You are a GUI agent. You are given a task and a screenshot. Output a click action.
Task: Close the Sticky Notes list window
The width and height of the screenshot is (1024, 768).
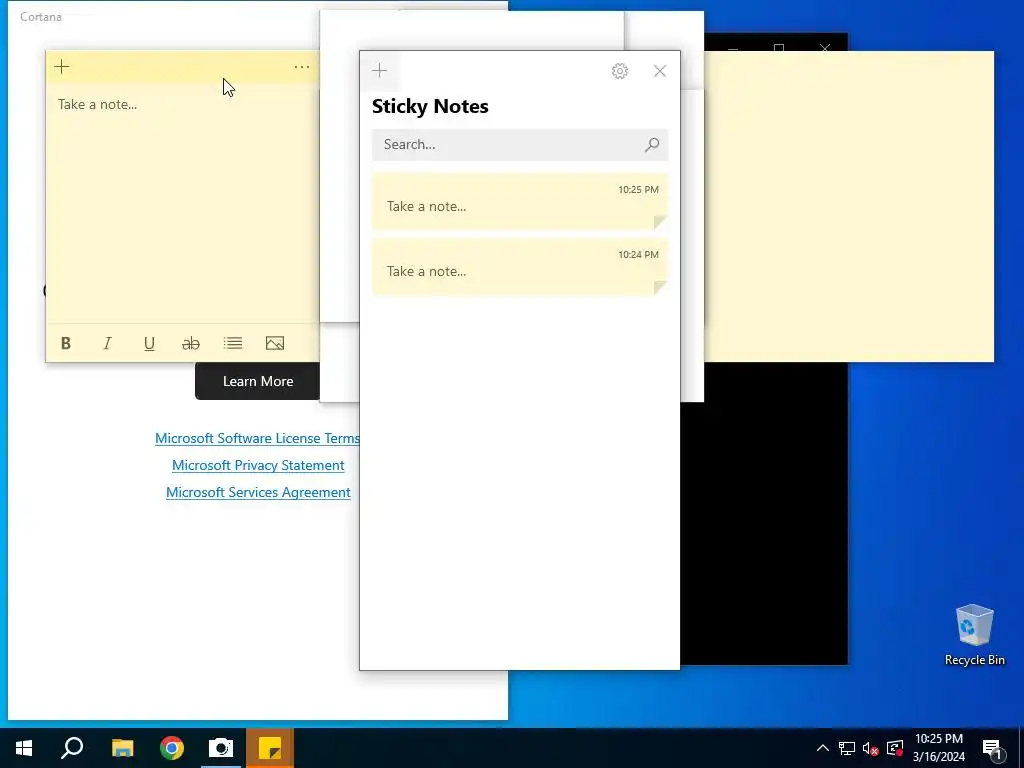click(x=660, y=71)
